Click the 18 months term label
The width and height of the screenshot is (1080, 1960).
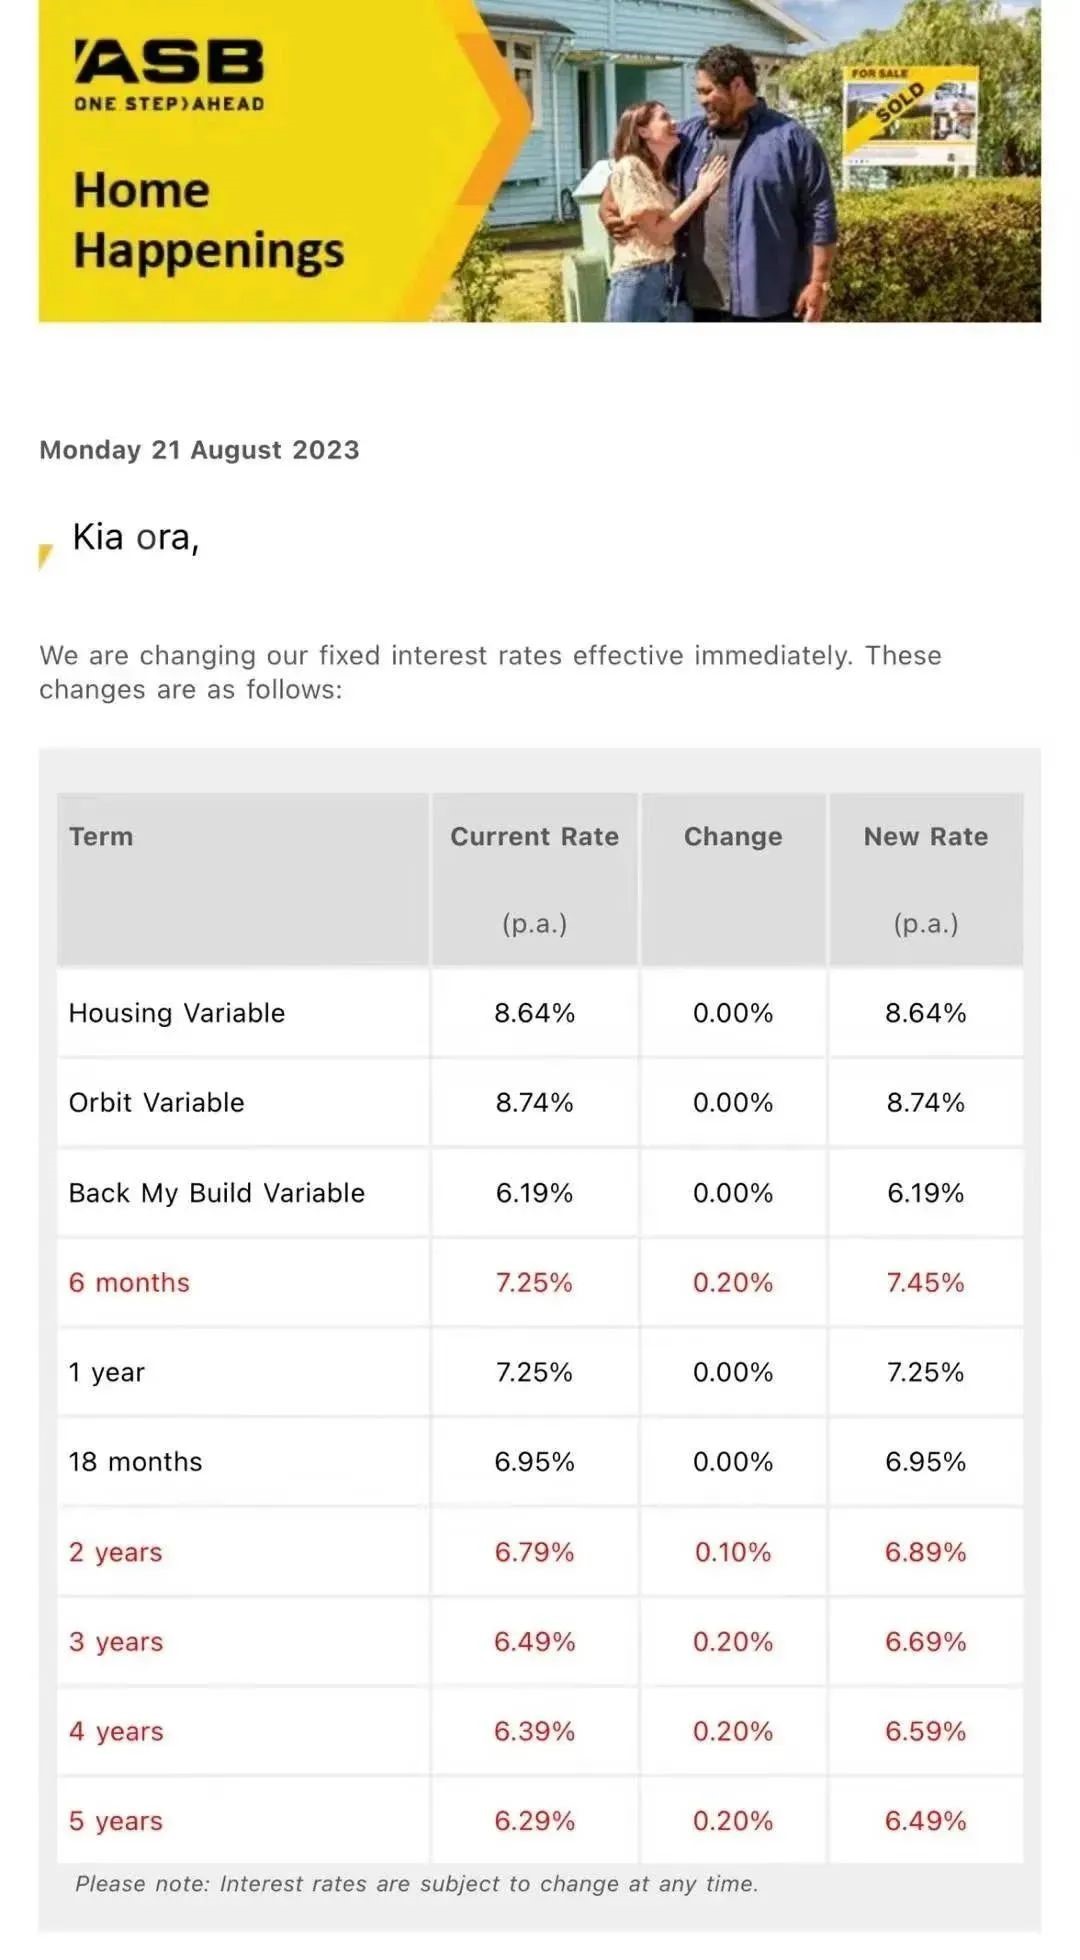pos(135,1462)
